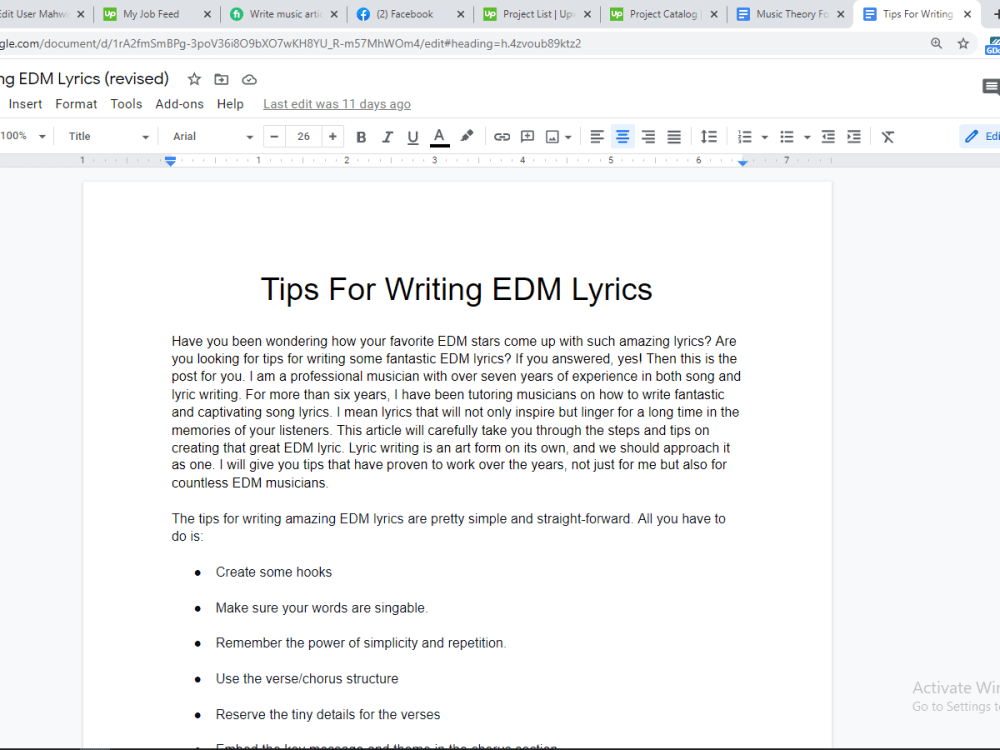The height and width of the screenshot is (750, 1000).
Task: Open the Title paragraph style dropdown
Action: 108,136
